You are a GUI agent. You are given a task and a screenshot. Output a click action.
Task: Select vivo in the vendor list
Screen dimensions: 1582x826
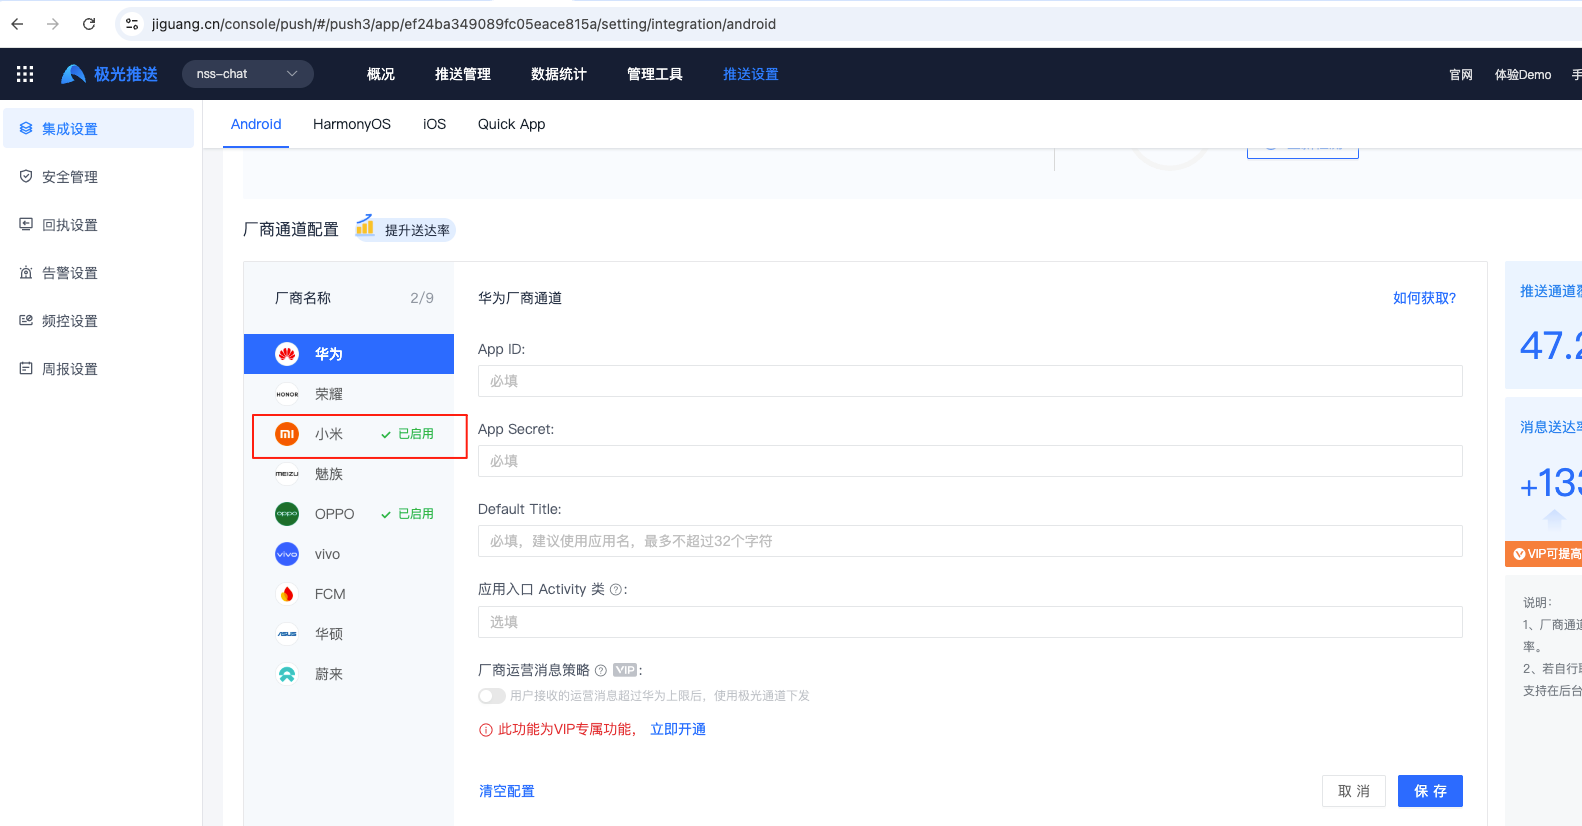(349, 554)
